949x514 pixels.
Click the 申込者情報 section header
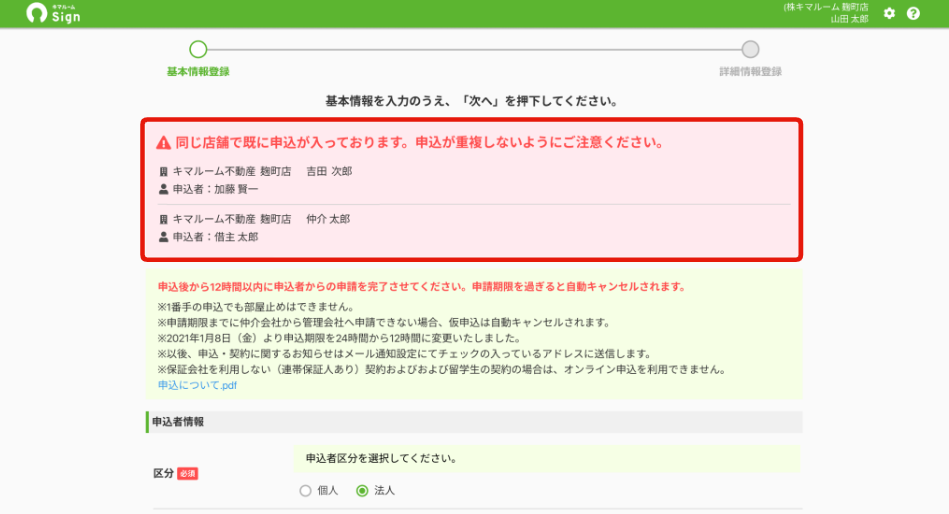pos(474,422)
